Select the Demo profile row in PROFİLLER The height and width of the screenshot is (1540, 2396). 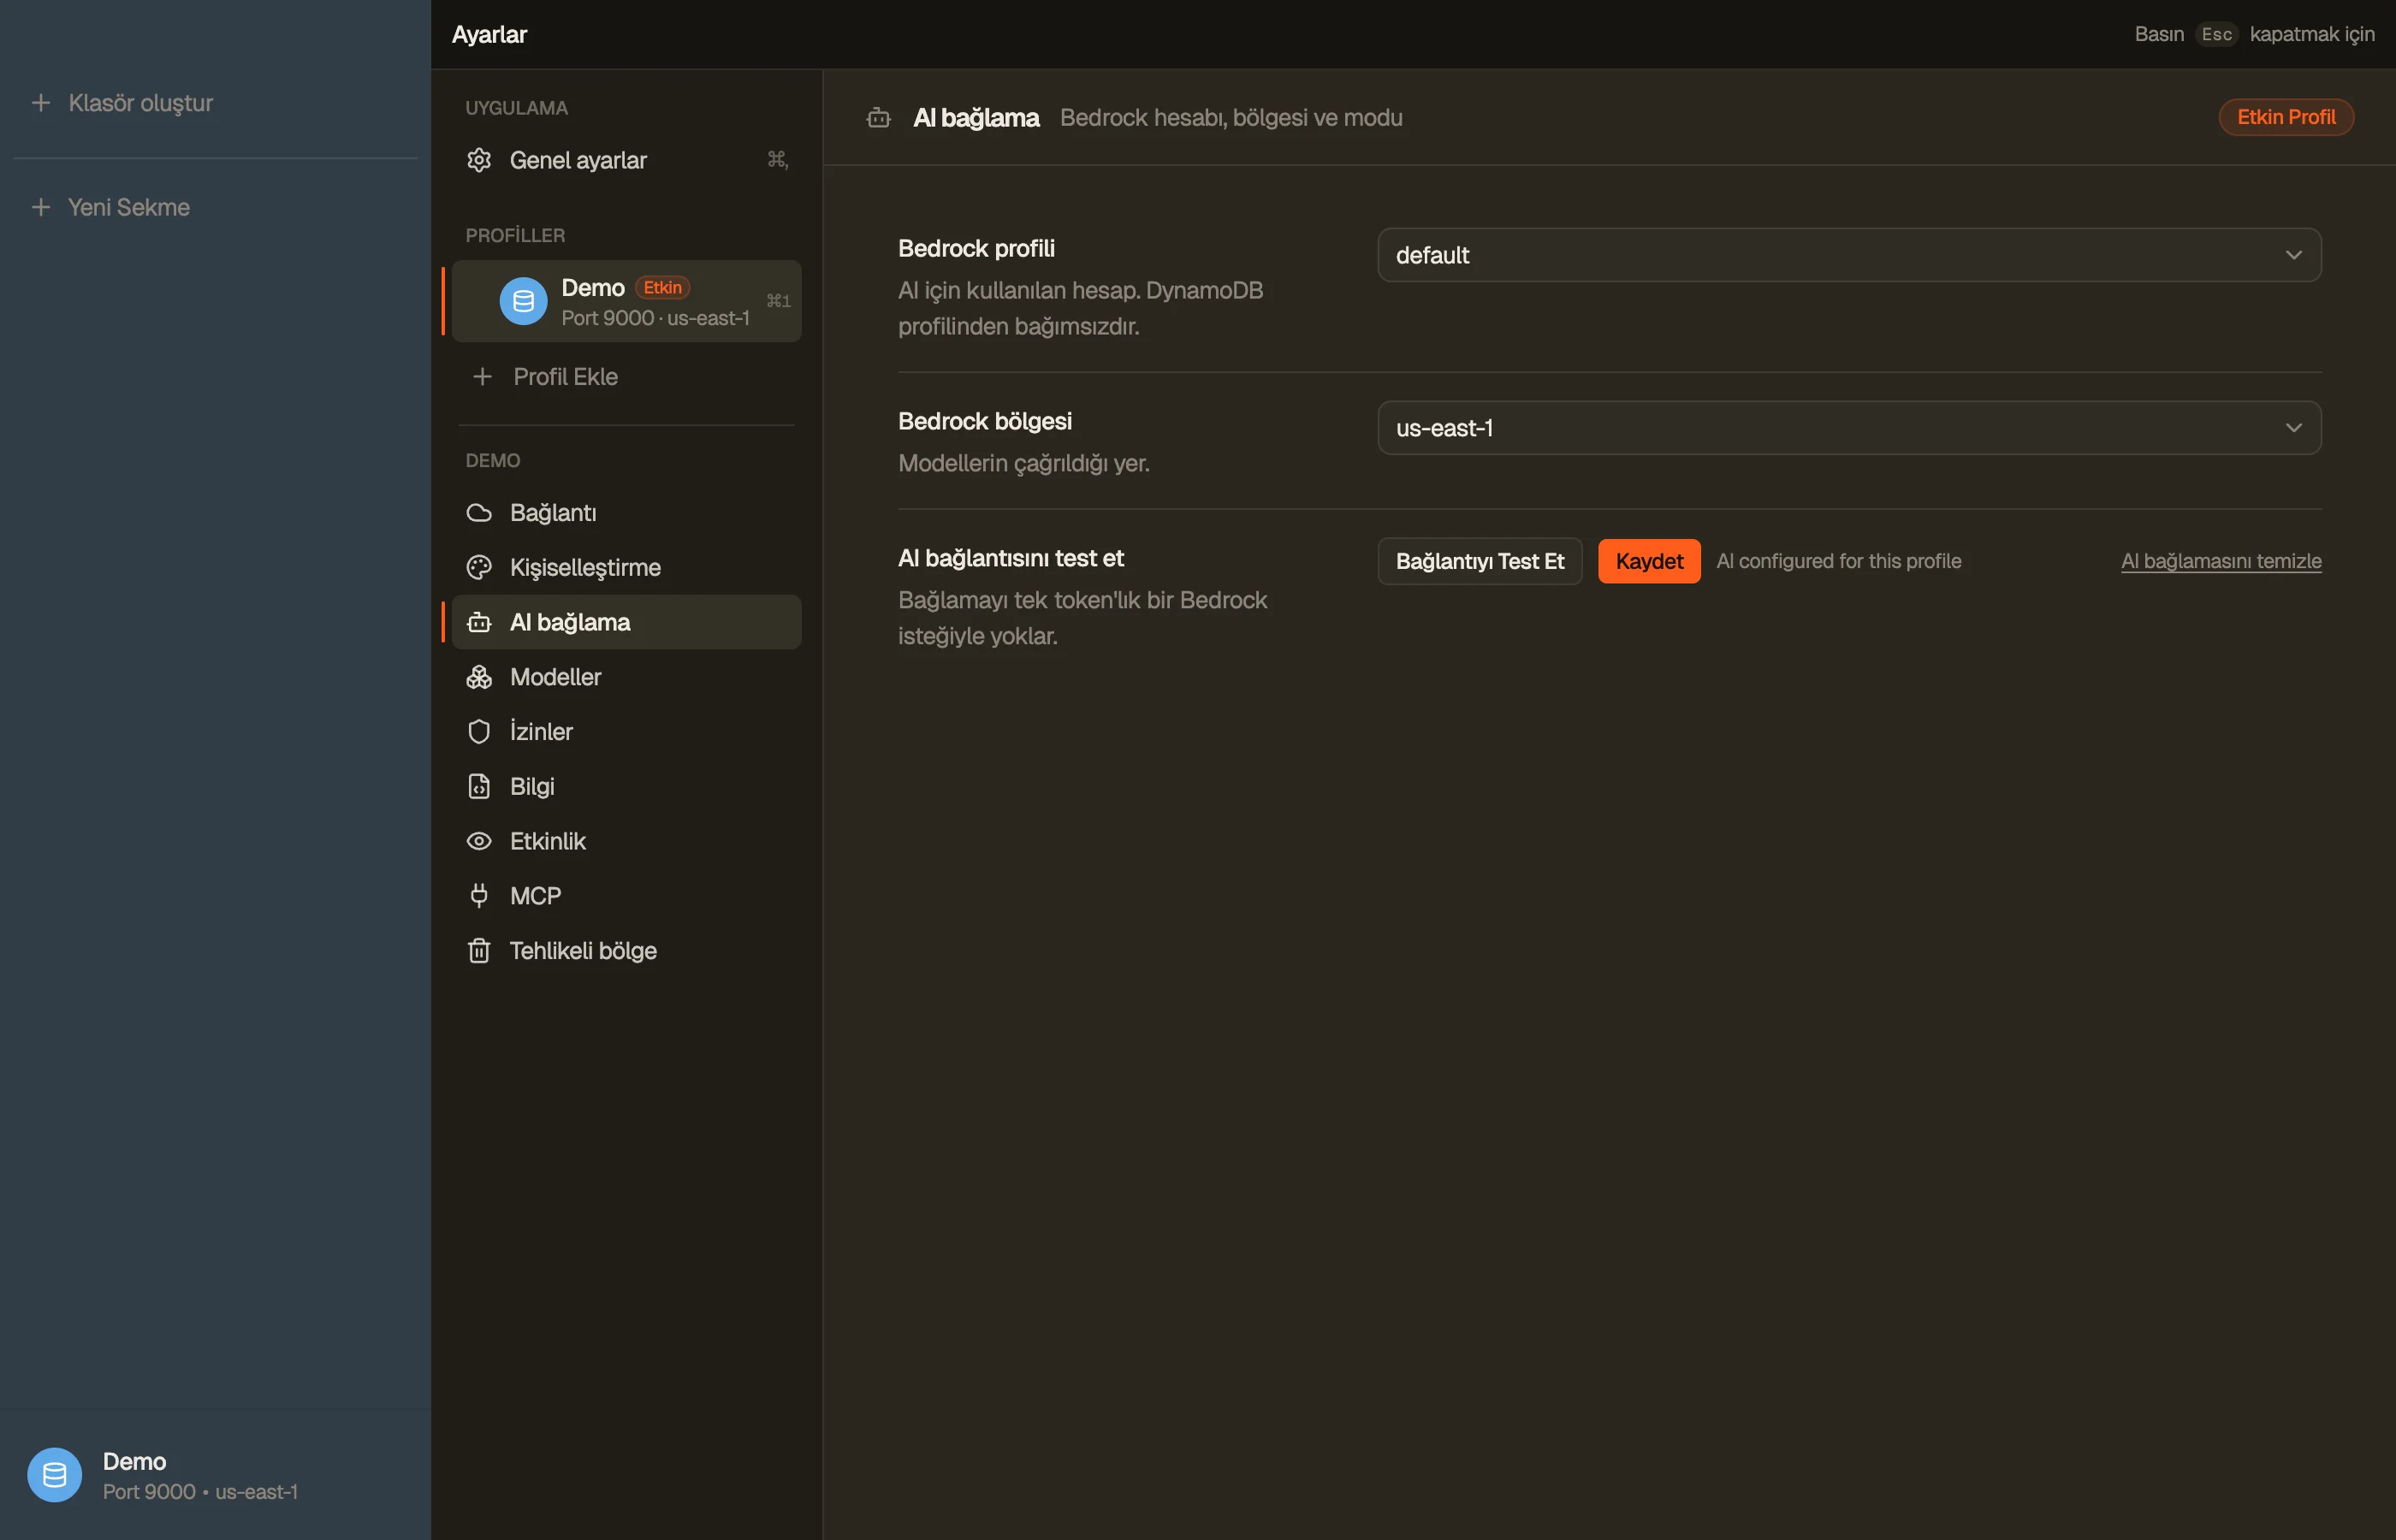tap(626, 301)
